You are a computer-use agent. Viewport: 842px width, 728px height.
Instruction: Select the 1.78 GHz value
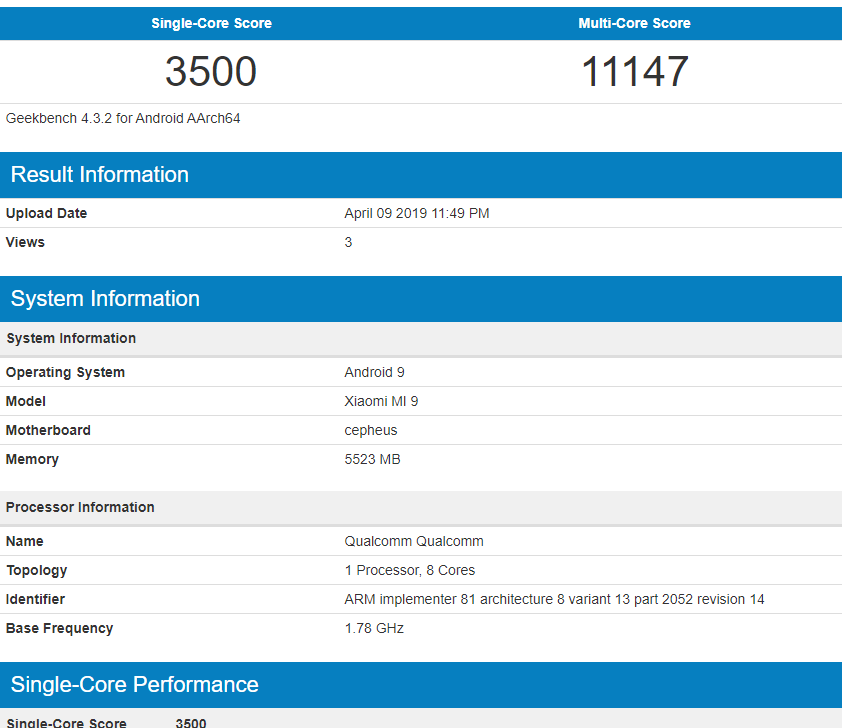coord(374,628)
